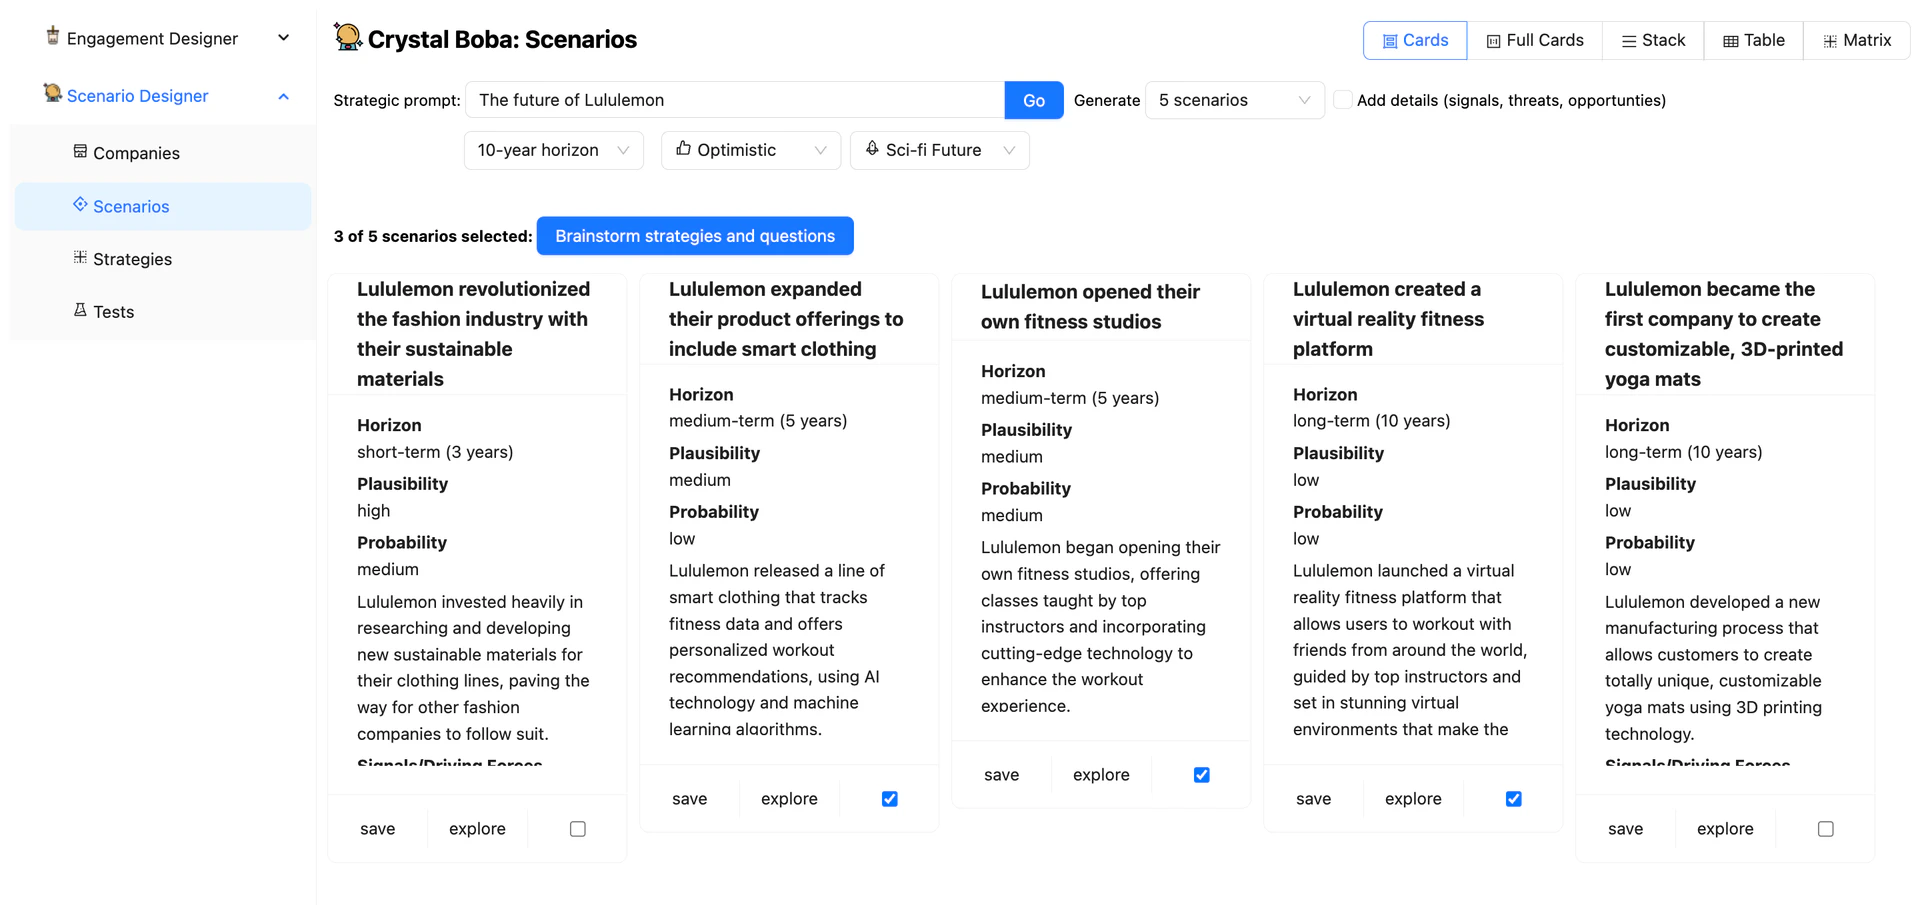Open the 5 scenarios count dropdown
This screenshot has width=1920, height=905.
[x=1234, y=100]
